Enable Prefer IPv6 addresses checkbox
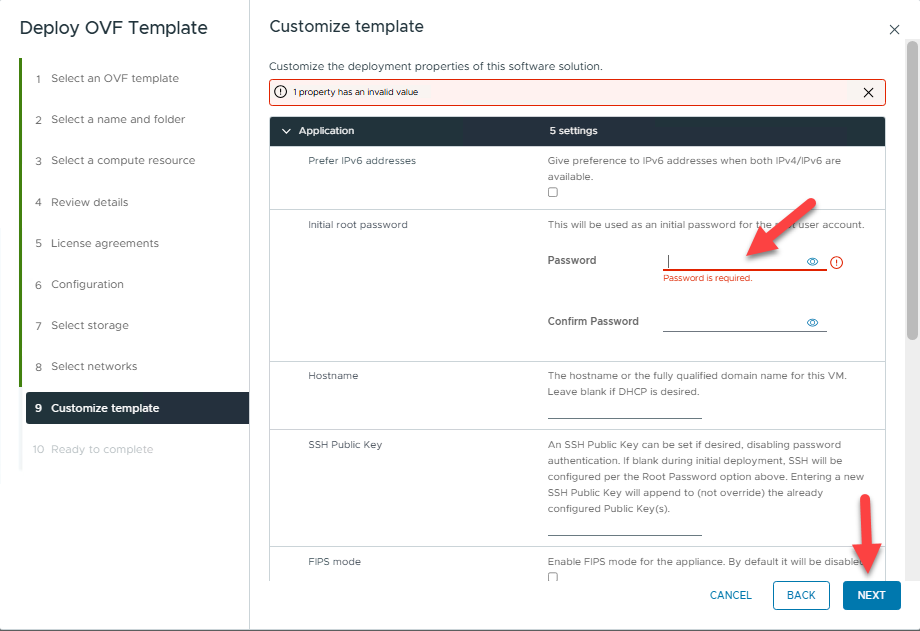This screenshot has height=631, width=920. [x=553, y=192]
